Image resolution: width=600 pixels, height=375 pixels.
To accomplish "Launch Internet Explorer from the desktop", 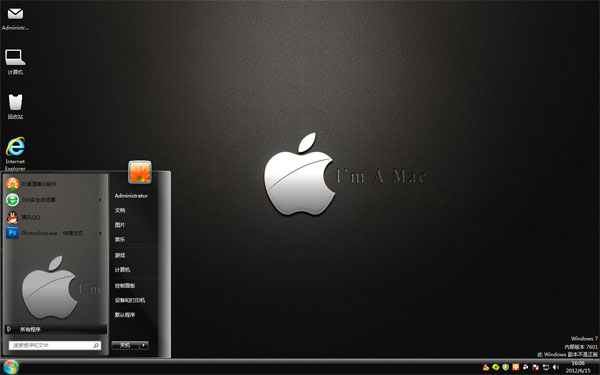I will [15, 153].
